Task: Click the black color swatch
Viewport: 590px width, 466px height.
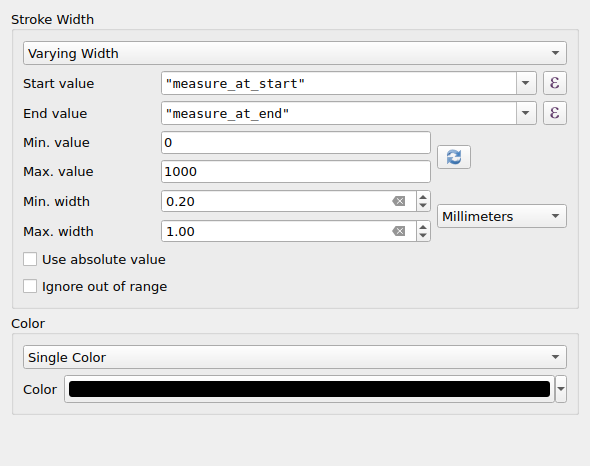Action: pyautogui.click(x=309, y=389)
